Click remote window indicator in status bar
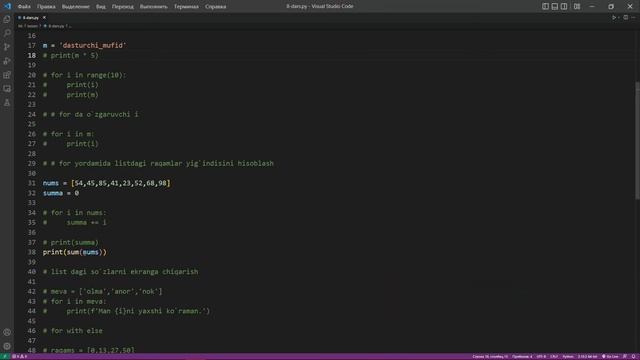The height and width of the screenshot is (360, 640). (x=4, y=356)
